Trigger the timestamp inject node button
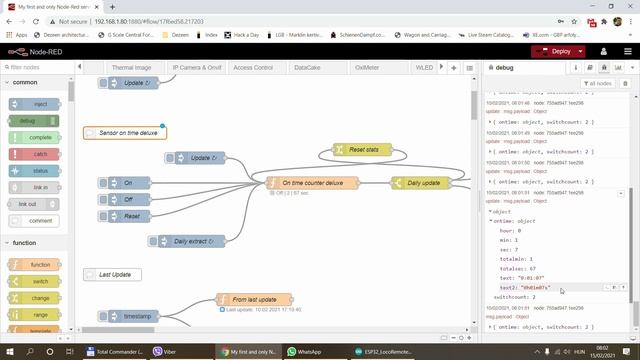The width and height of the screenshot is (640, 360). point(103,316)
